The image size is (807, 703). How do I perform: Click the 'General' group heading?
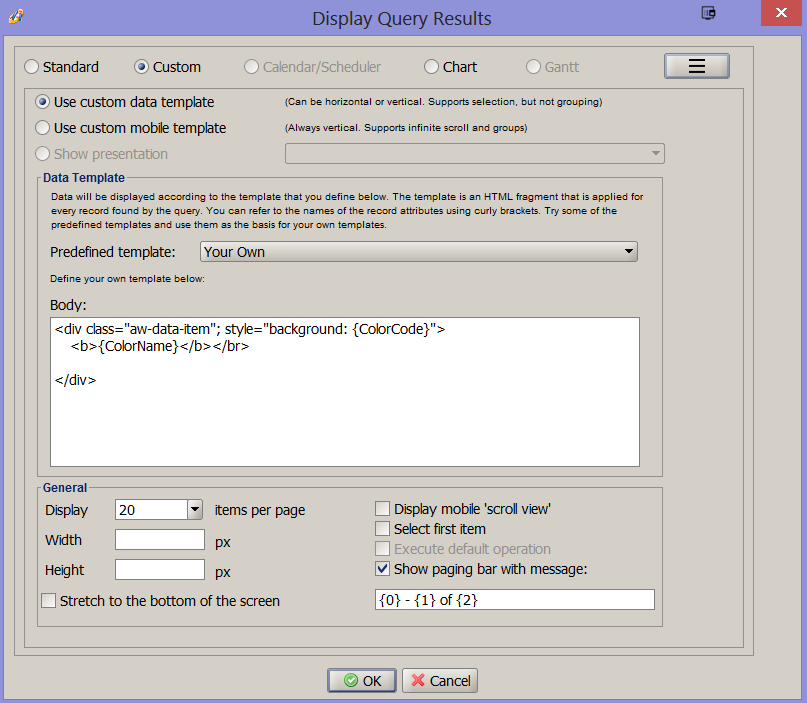point(65,487)
